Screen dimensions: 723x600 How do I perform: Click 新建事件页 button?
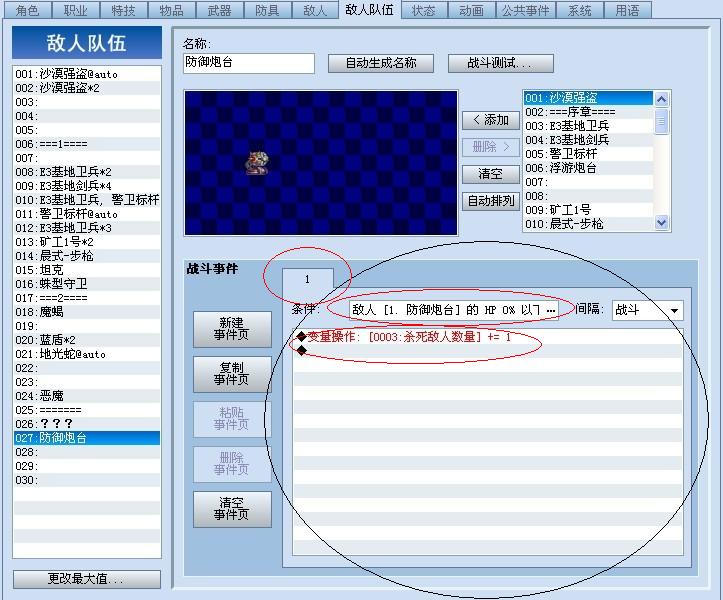coord(232,329)
